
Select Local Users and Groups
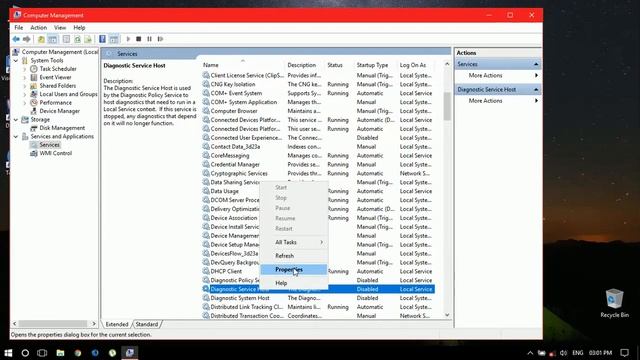pyautogui.click(x=68, y=94)
